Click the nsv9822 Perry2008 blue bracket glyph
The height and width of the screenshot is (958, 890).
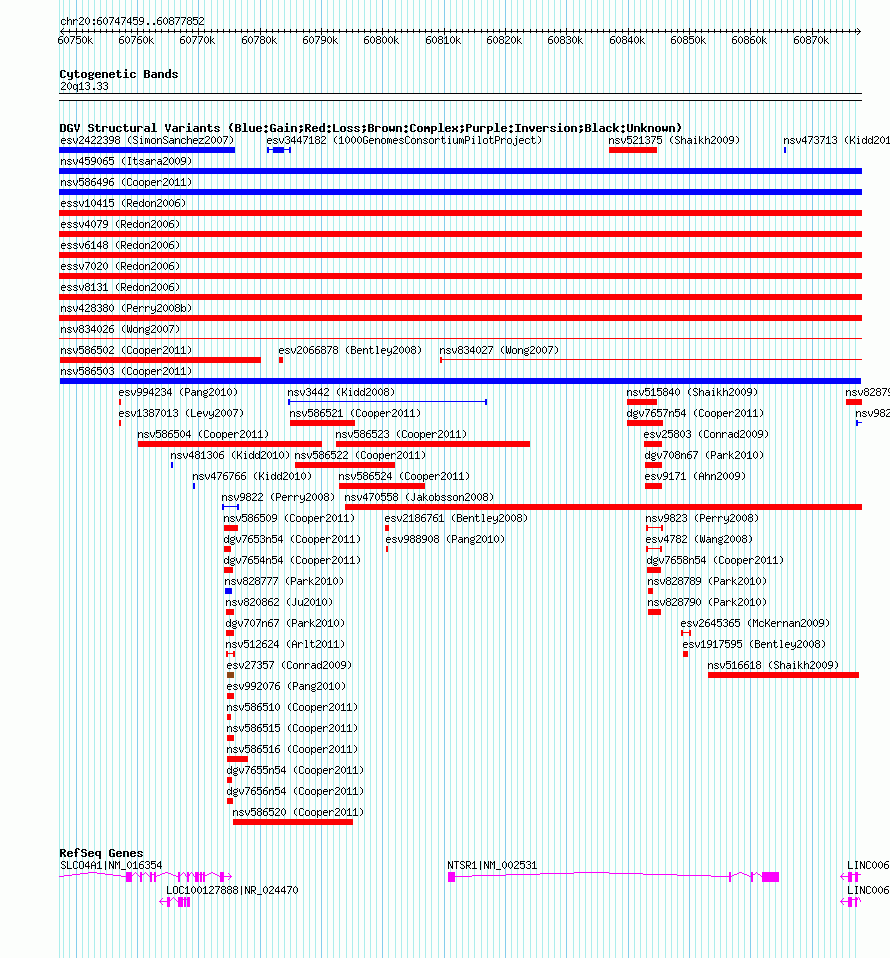[x=230, y=507]
